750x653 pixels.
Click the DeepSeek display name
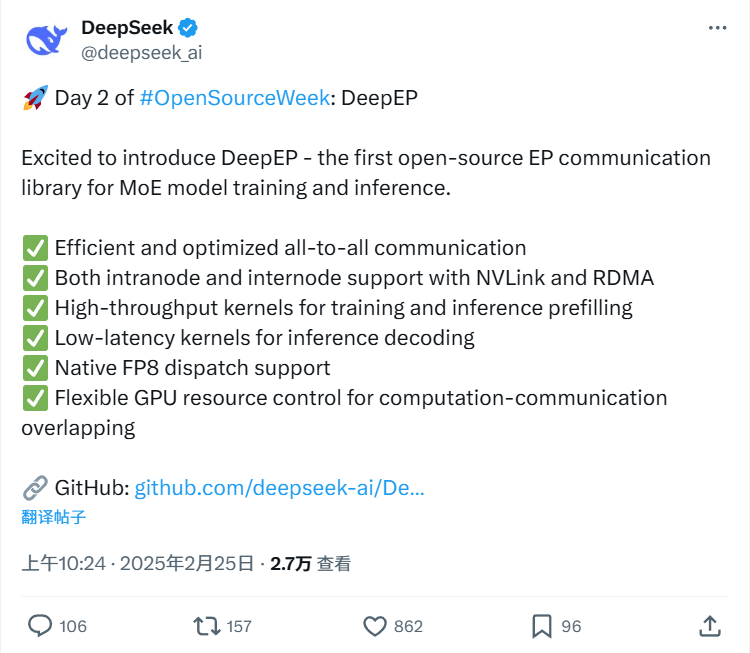pyautogui.click(x=126, y=28)
